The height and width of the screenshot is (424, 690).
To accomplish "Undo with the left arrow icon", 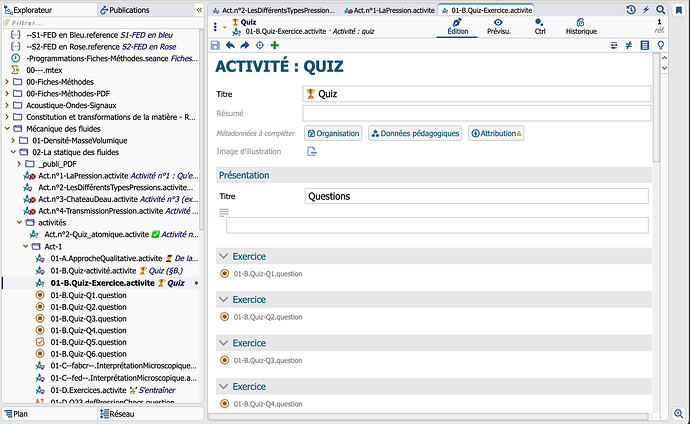I will point(230,45).
